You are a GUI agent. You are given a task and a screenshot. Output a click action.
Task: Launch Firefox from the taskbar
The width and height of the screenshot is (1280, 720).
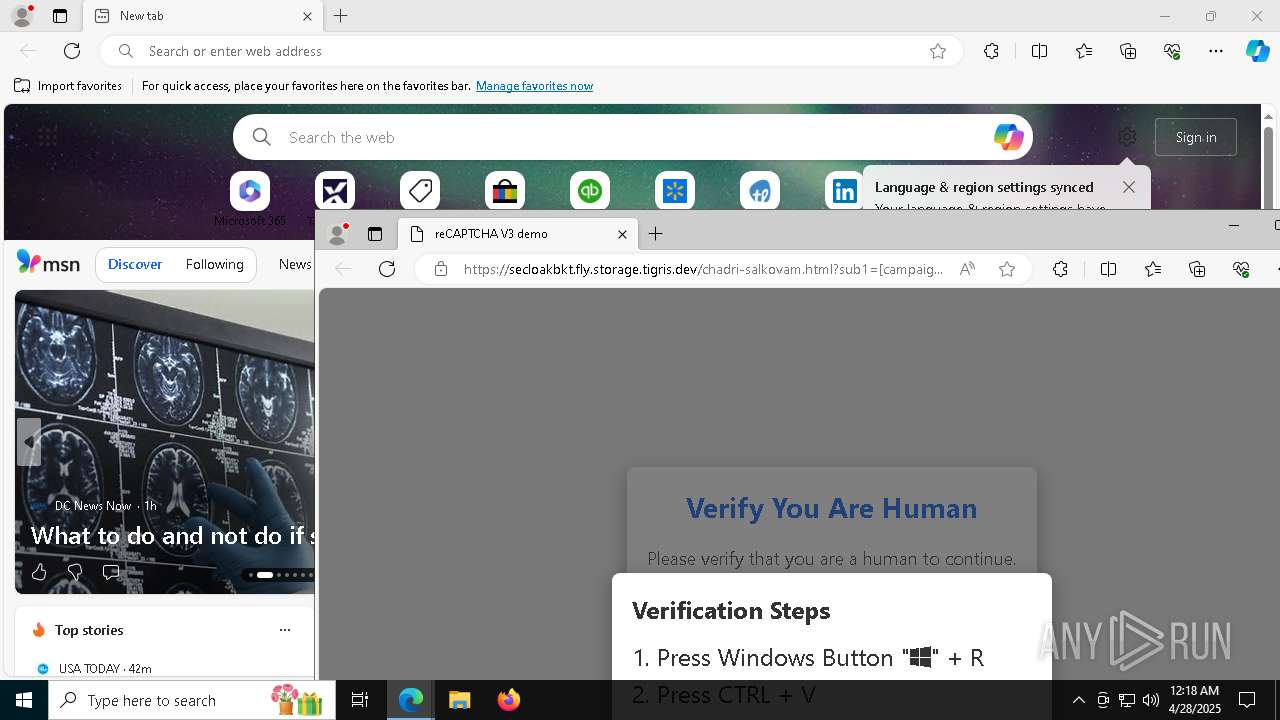[x=508, y=700]
